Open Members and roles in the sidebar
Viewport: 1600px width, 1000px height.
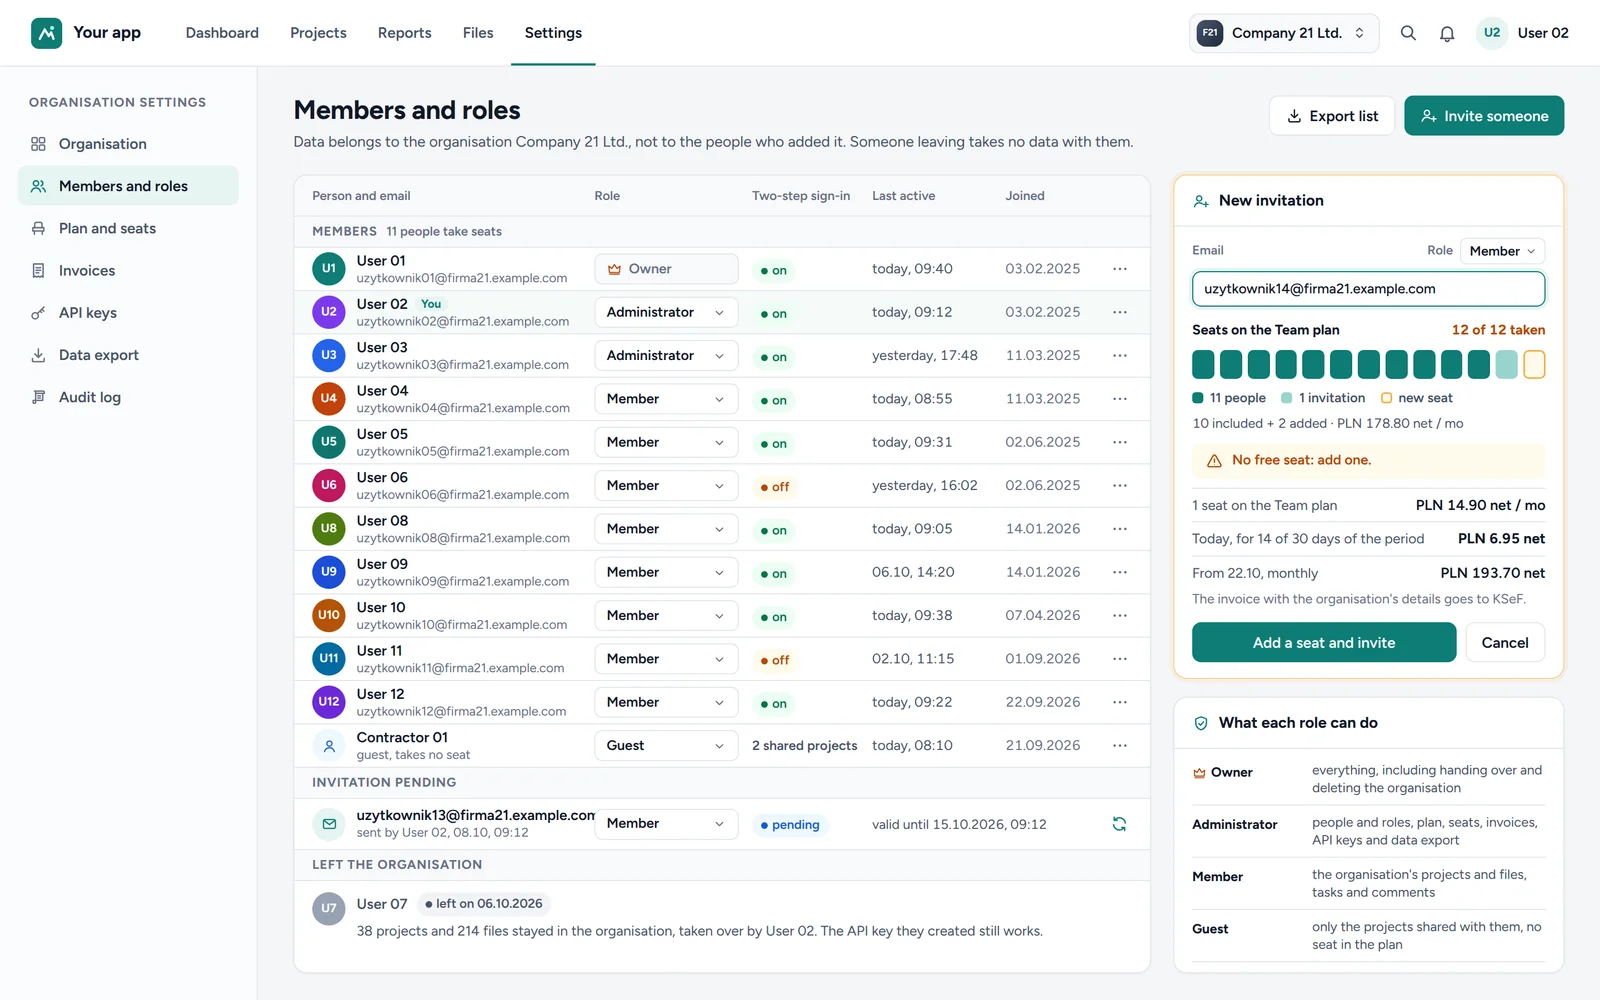pos(128,186)
